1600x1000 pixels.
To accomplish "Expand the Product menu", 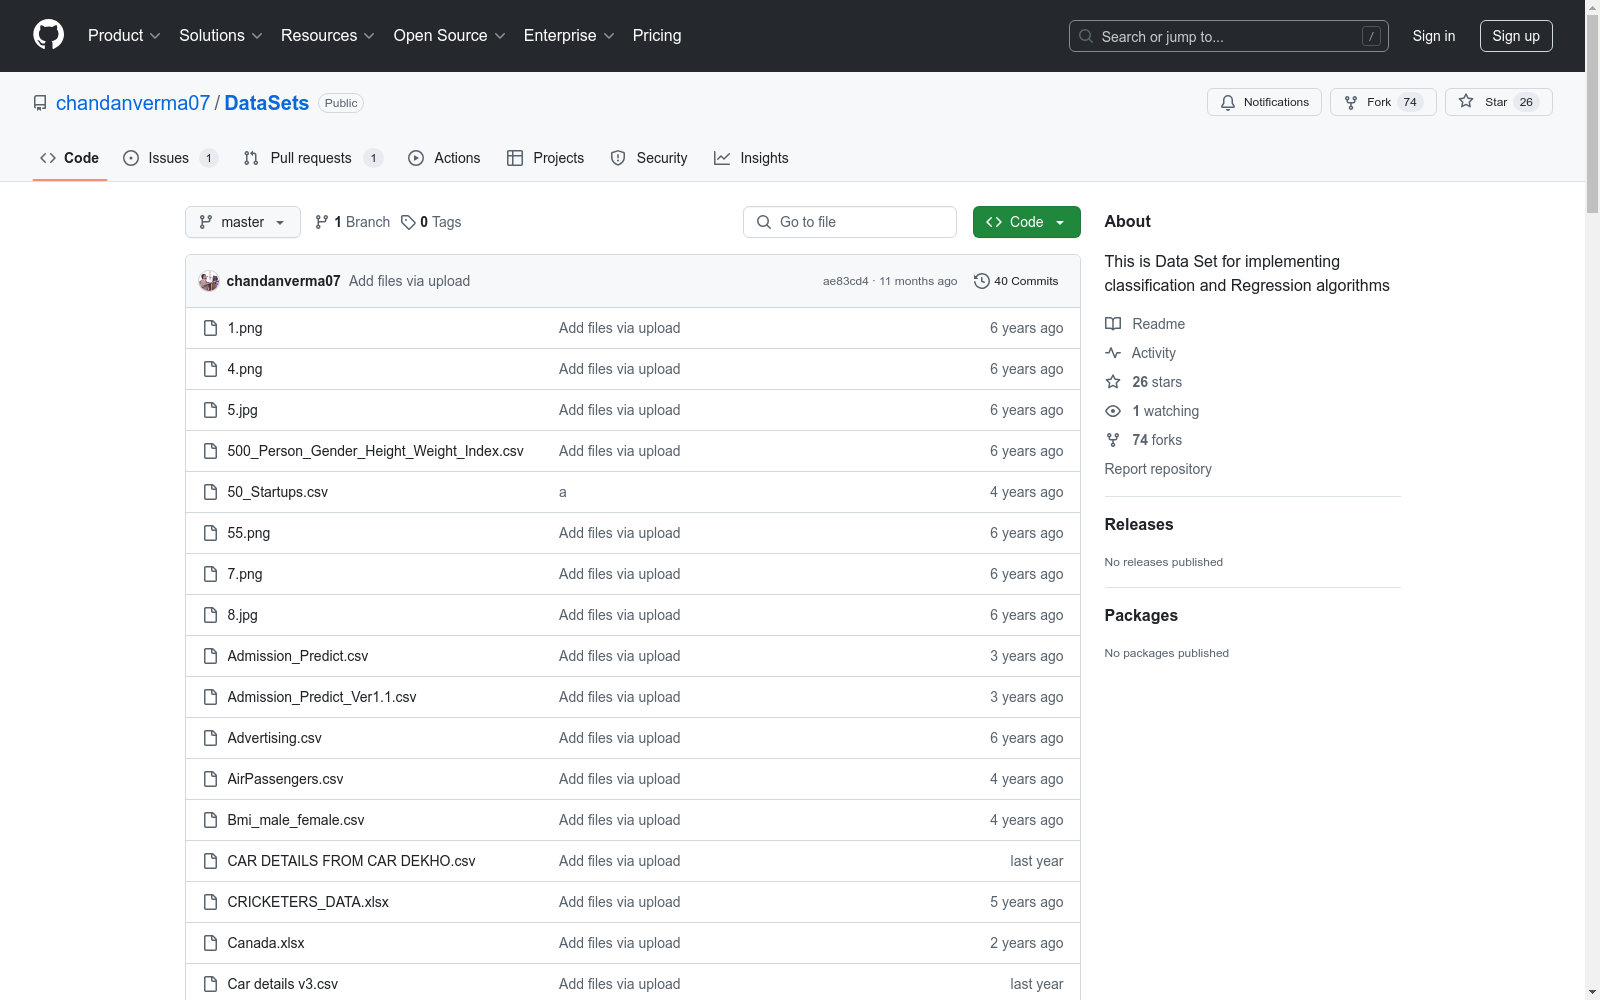I will [124, 35].
